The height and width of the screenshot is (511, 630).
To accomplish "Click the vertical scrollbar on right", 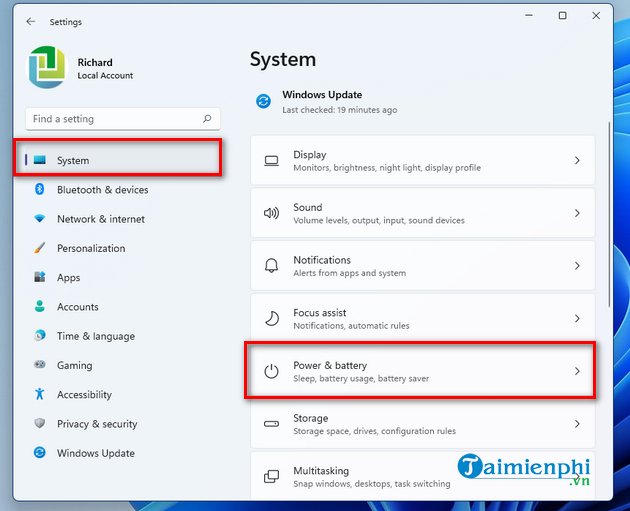I will pos(609,215).
